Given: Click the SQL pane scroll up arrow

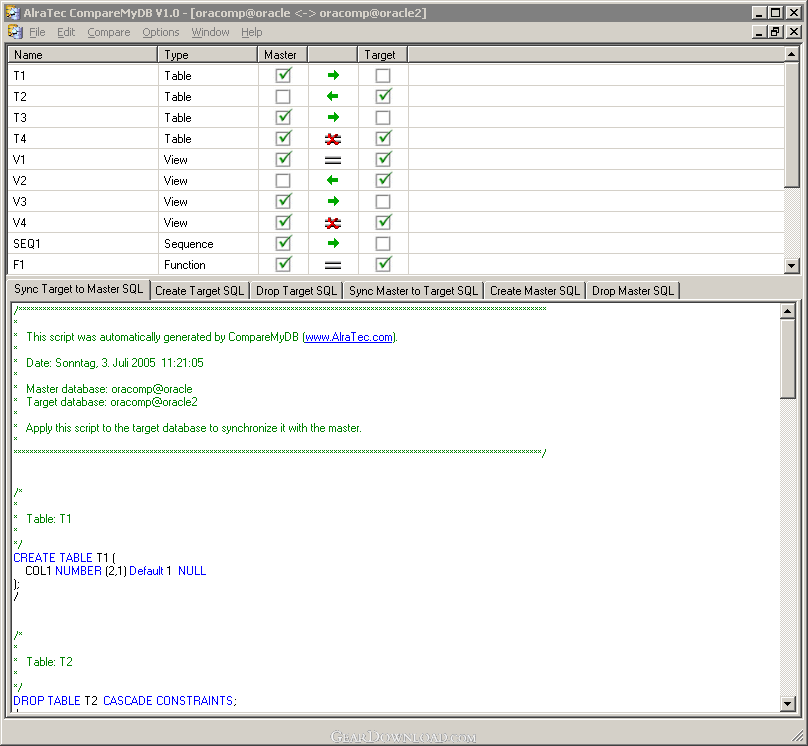Looking at the screenshot, I should click(x=787, y=311).
